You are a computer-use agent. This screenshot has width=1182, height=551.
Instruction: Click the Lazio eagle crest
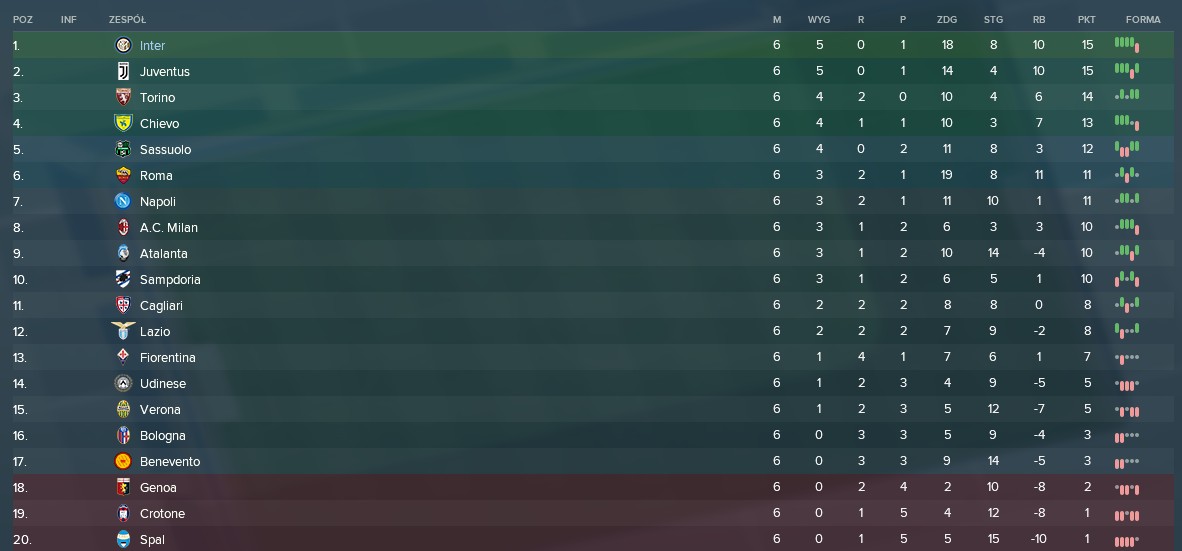click(x=123, y=332)
